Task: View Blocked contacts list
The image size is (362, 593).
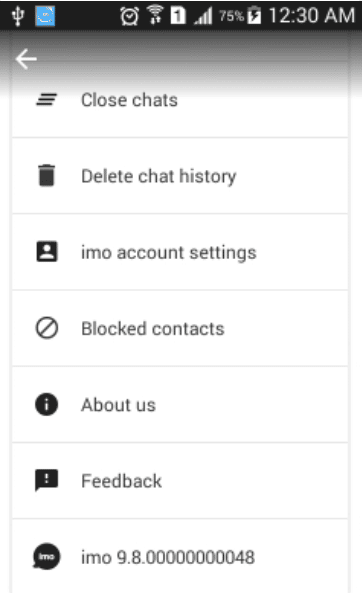Action: coord(180,328)
